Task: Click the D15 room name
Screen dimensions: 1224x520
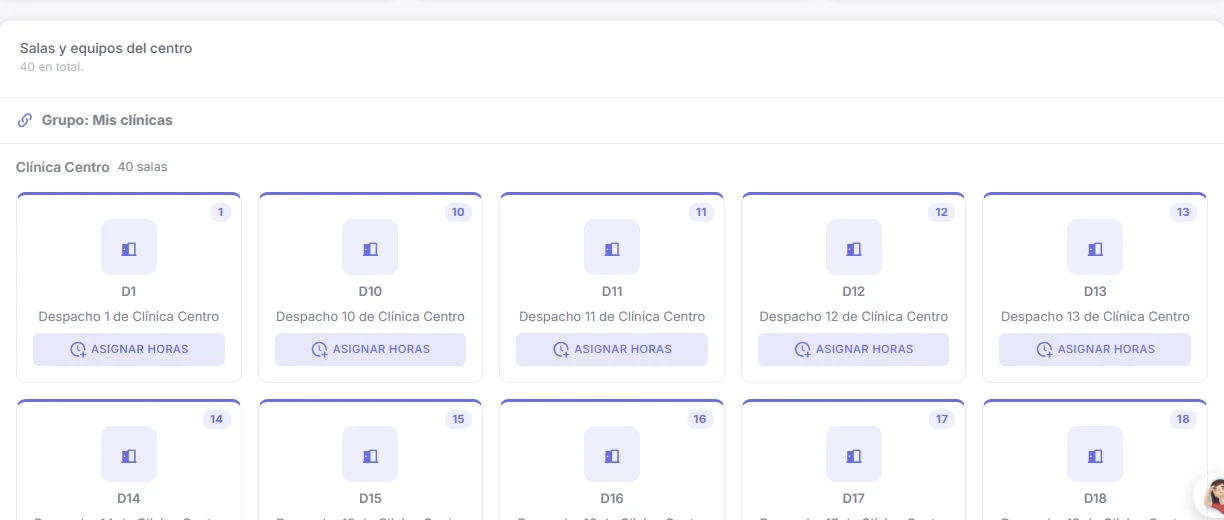Action: 370,499
